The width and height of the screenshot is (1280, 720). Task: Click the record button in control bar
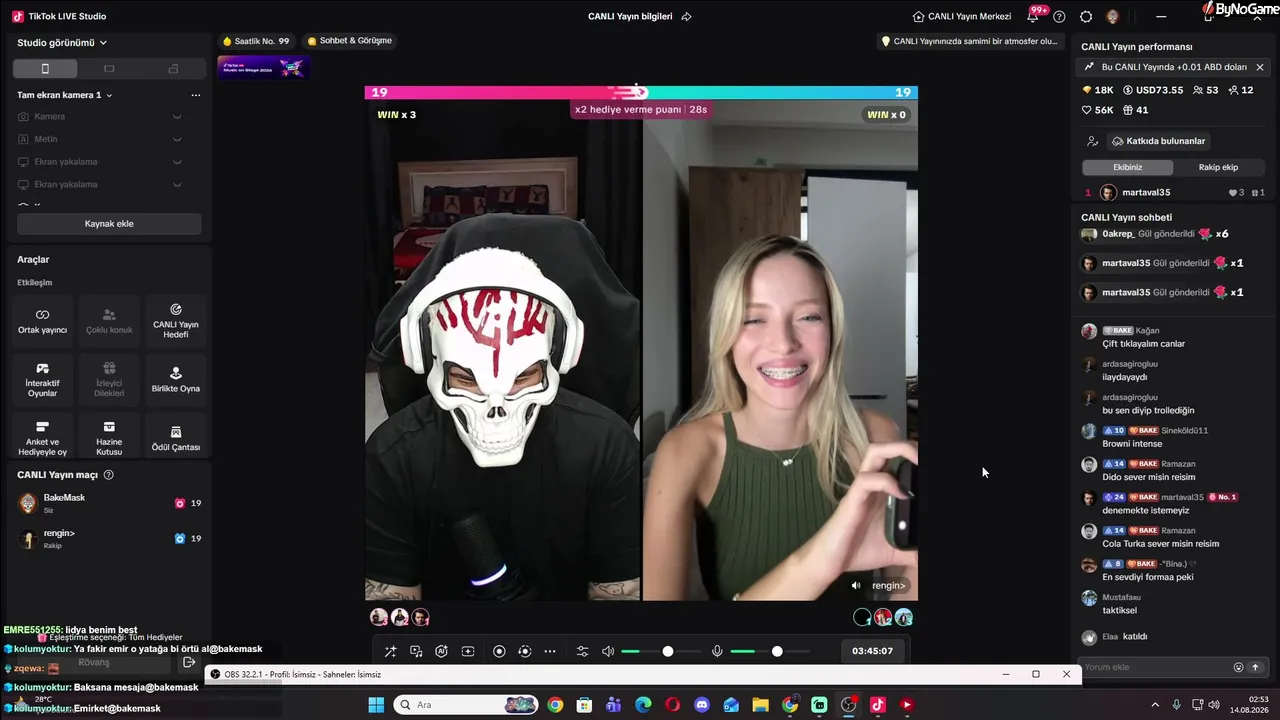[499, 651]
